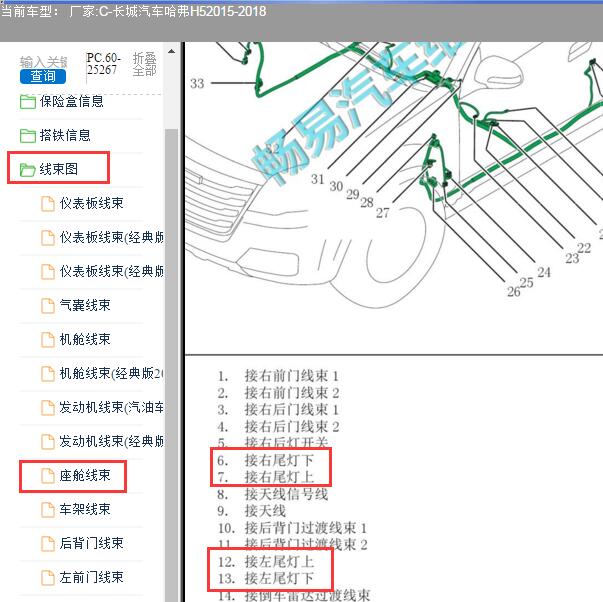Screen dimensions: 603x602
Task: Click connector number 30 in the diagram
Action: click(336, 186)
